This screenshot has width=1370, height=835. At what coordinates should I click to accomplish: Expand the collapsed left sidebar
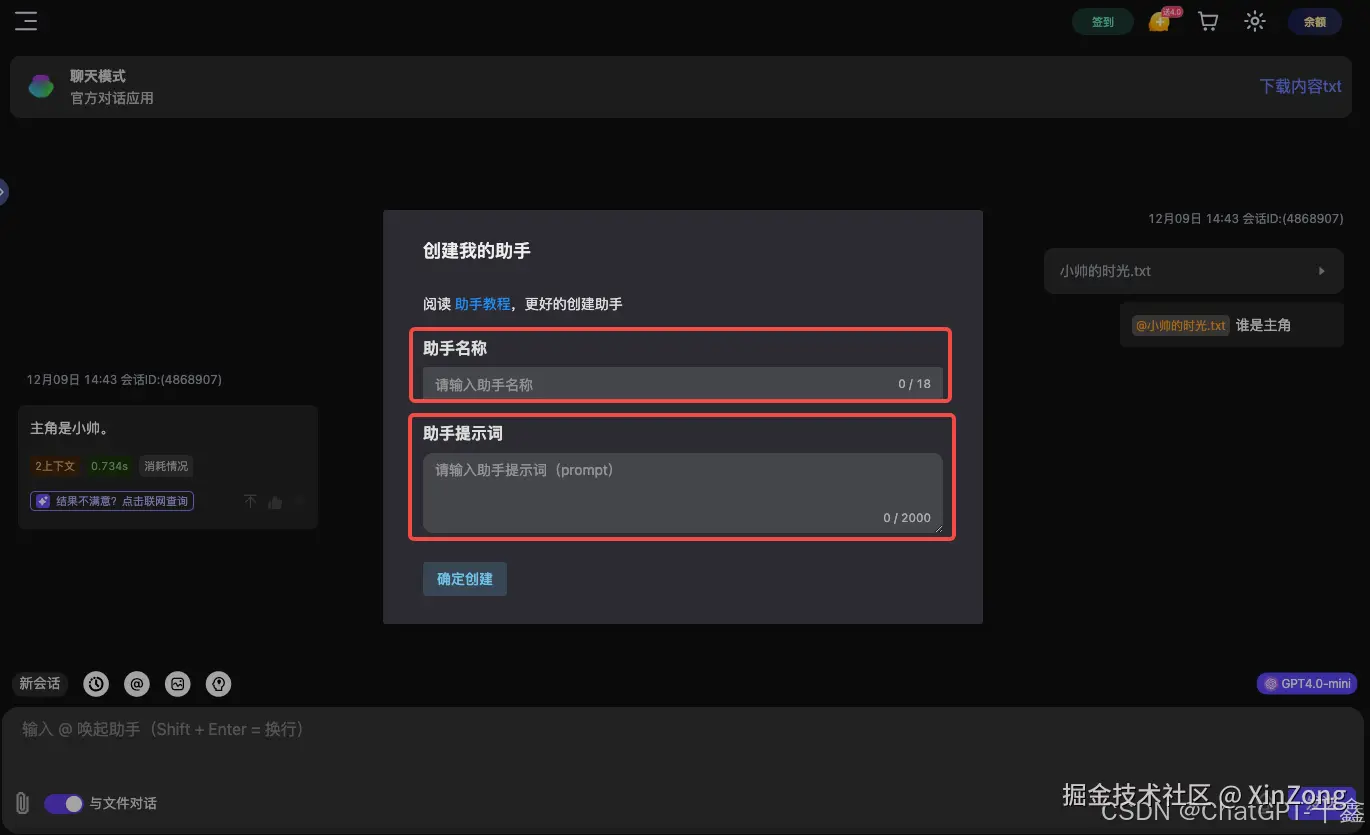coord(3,191)
